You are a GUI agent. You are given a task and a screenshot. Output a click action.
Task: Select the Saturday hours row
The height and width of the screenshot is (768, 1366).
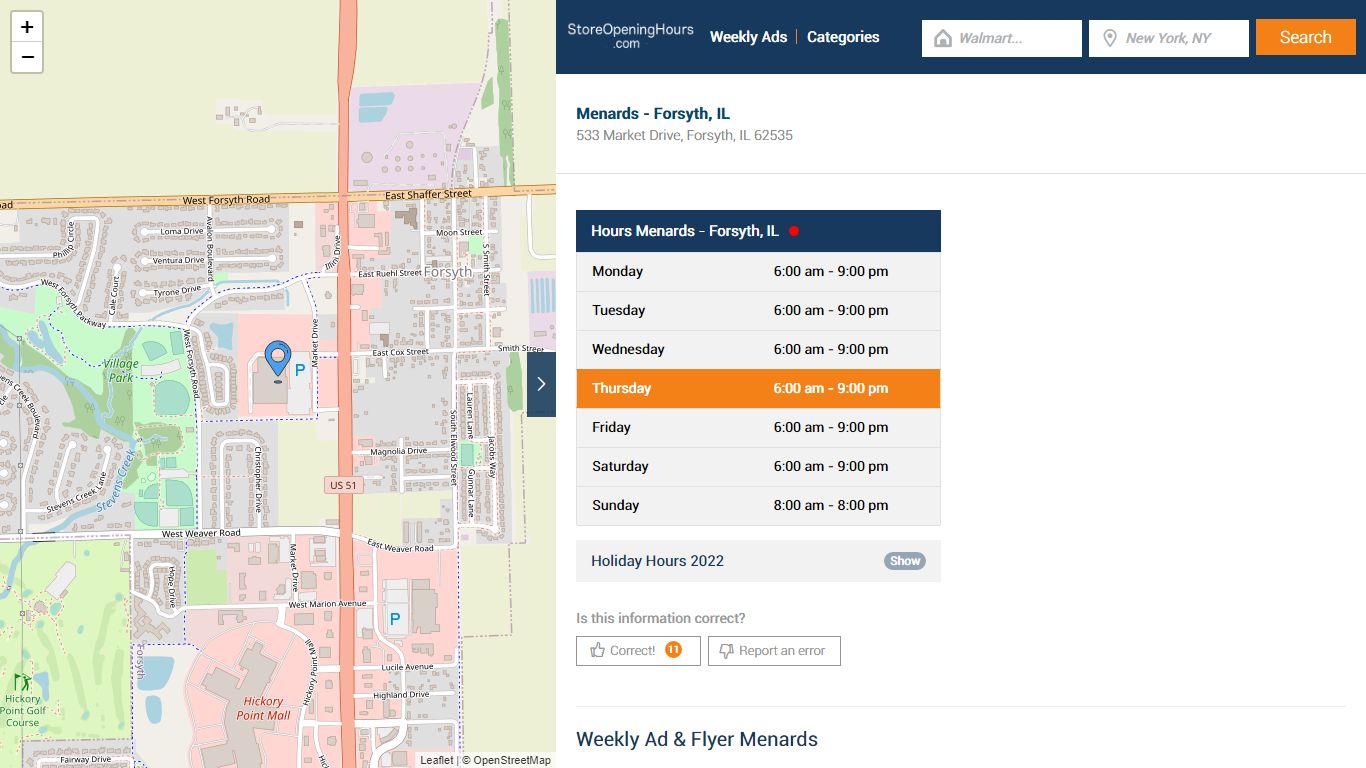[x=758, y=467]
